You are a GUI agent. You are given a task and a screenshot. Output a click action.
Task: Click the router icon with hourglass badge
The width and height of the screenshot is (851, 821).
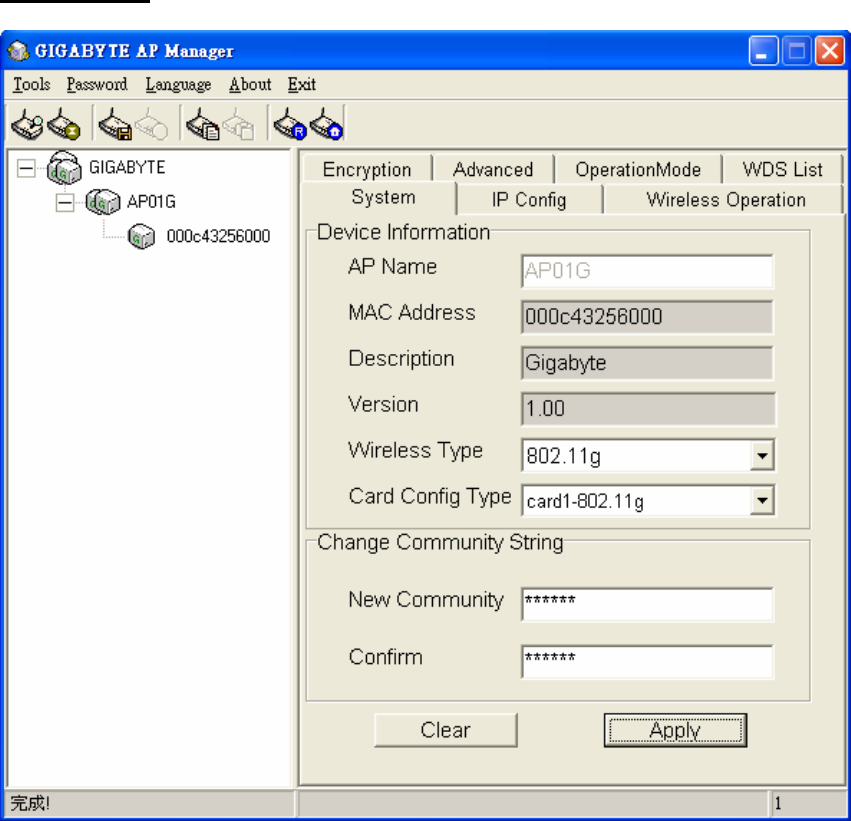tap(63, 124)
